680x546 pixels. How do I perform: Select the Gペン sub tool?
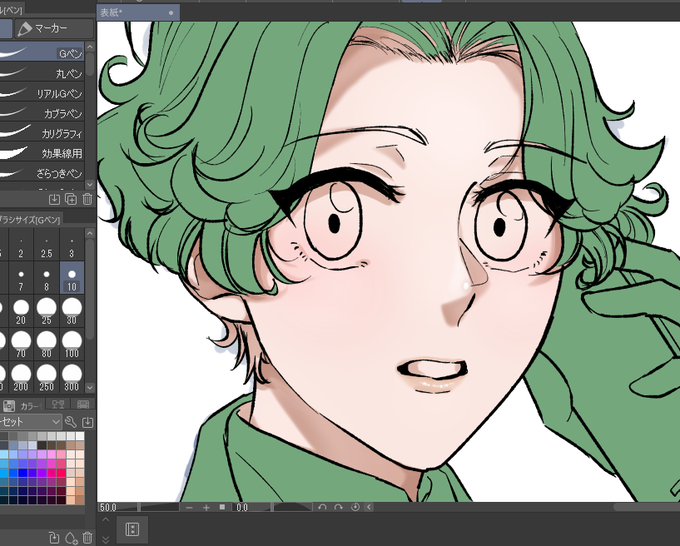tap(42, 53)
